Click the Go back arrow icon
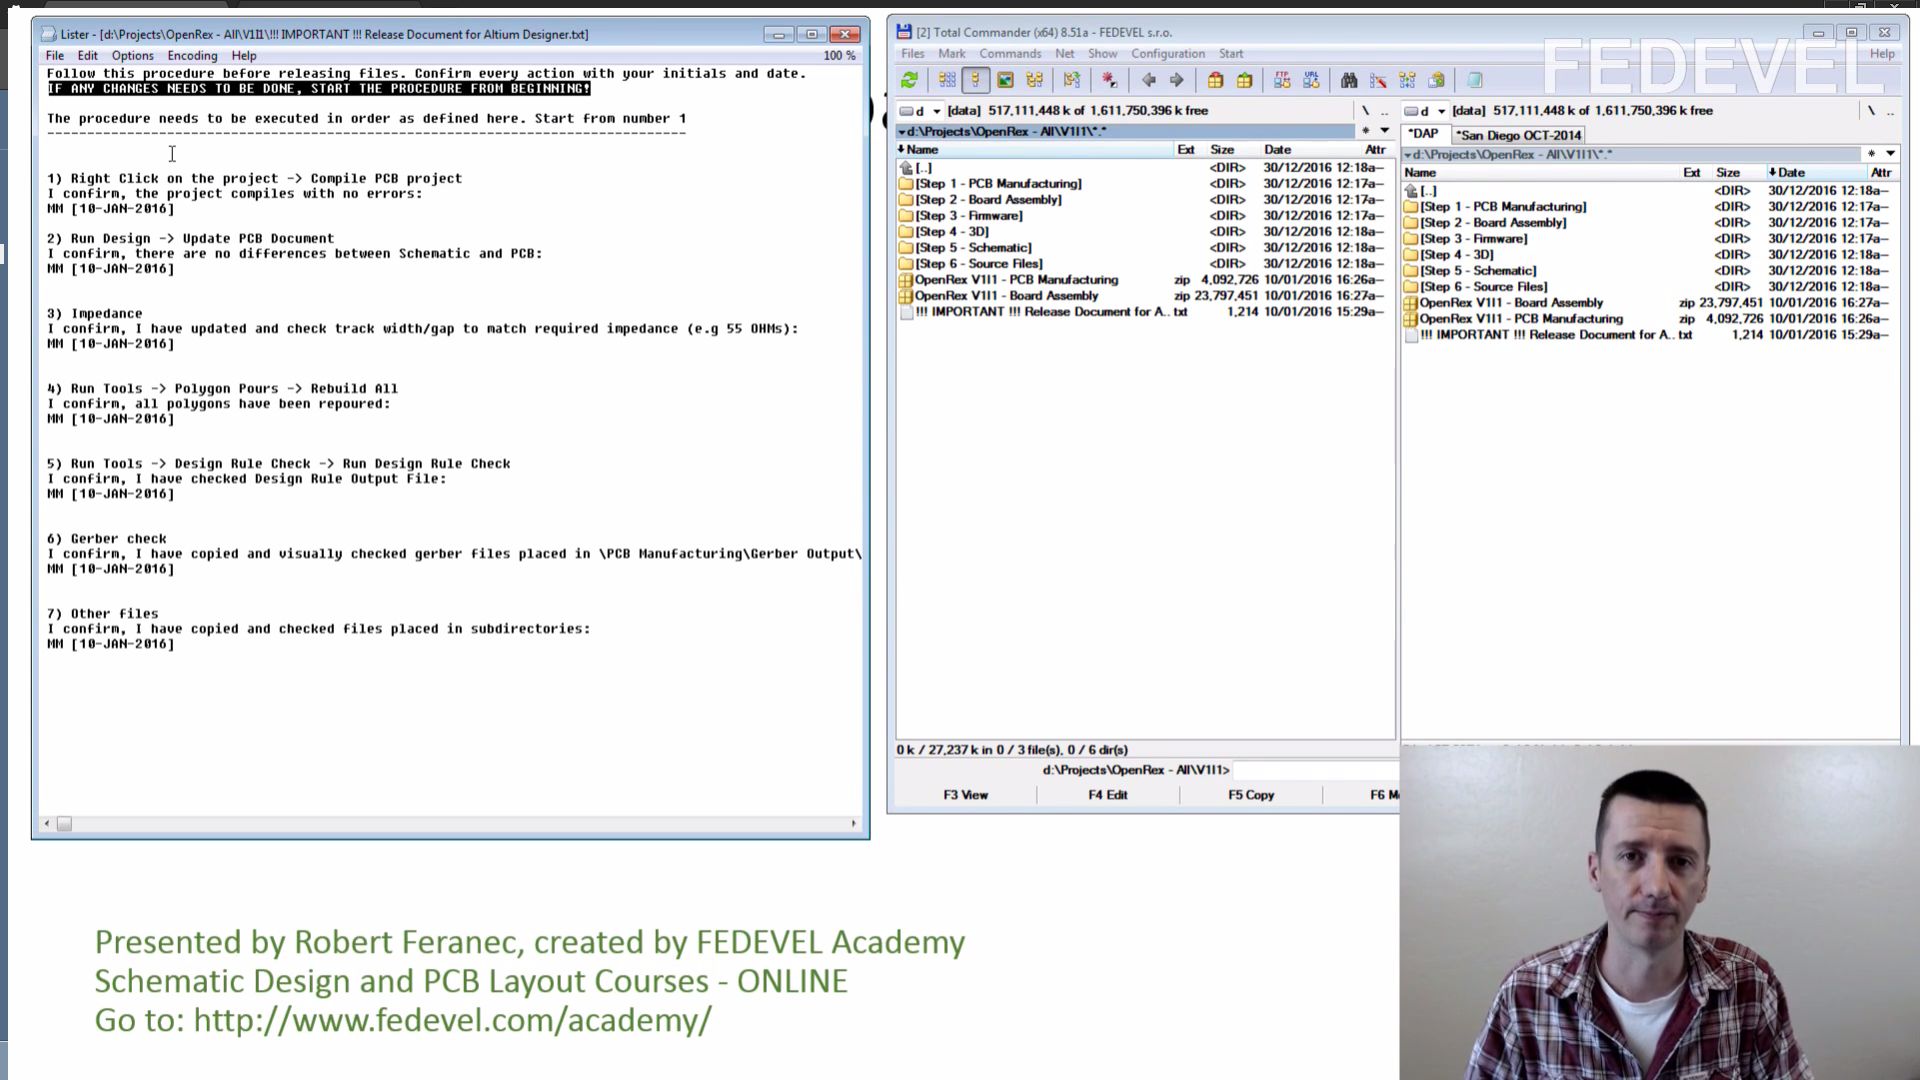This screenshot has height=1080, width=1920. pos(1148,80)
